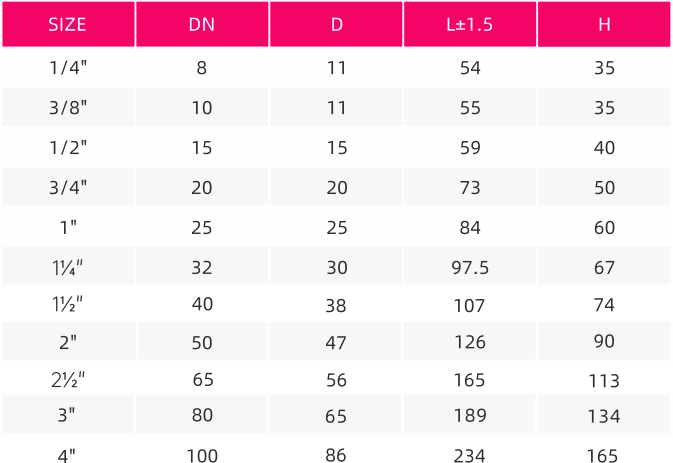Click the DN column header
Viewport: 673px width, 463px height.
tap(202, 24)
